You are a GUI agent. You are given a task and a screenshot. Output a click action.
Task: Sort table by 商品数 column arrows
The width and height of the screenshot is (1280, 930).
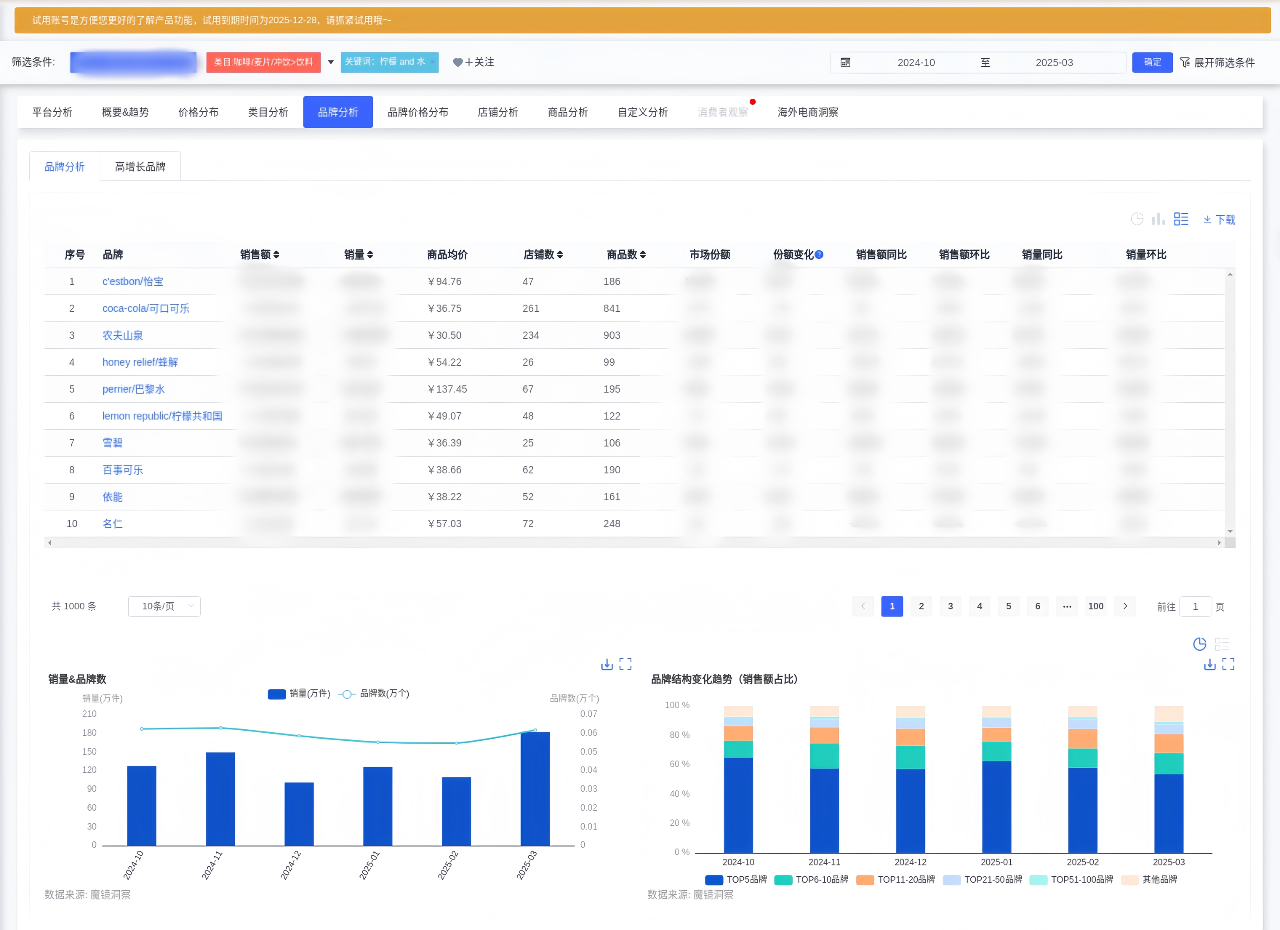pyautogui.click(x=643, y=255)
